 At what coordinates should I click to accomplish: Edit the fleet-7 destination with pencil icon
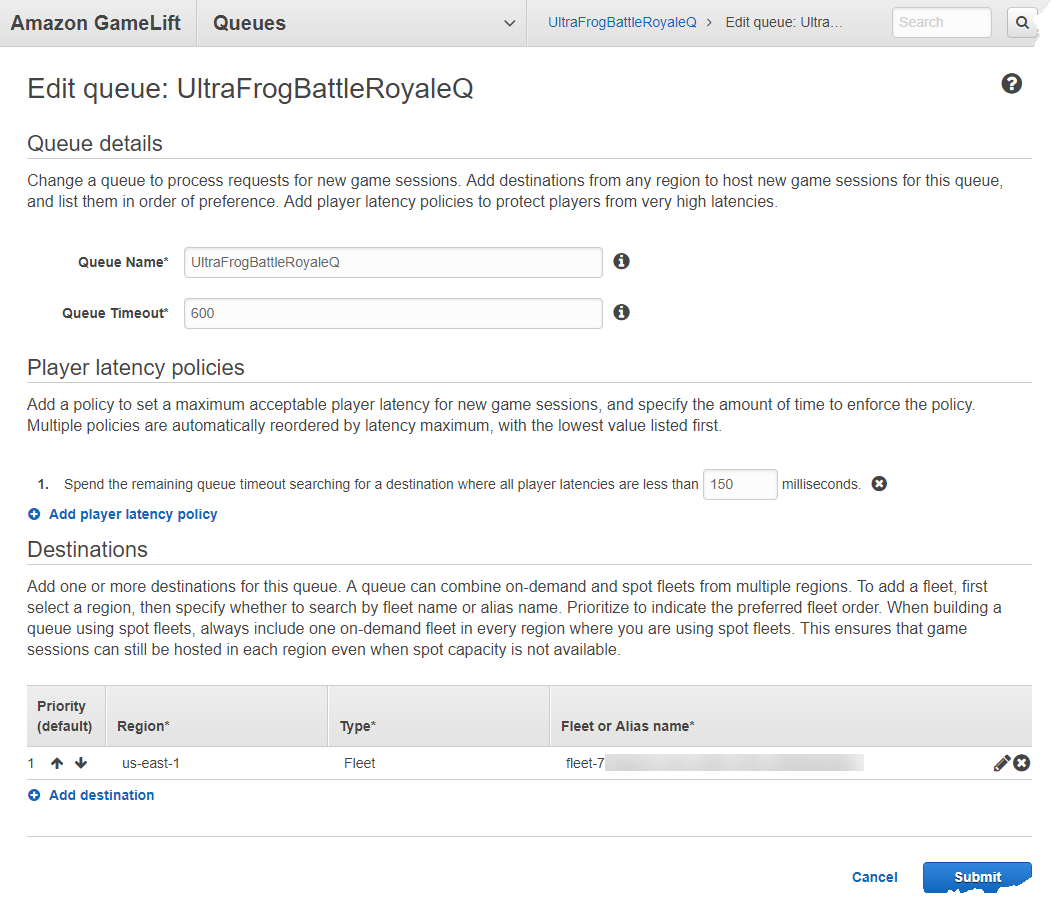pyautogui.click(x=1002, y=763)
